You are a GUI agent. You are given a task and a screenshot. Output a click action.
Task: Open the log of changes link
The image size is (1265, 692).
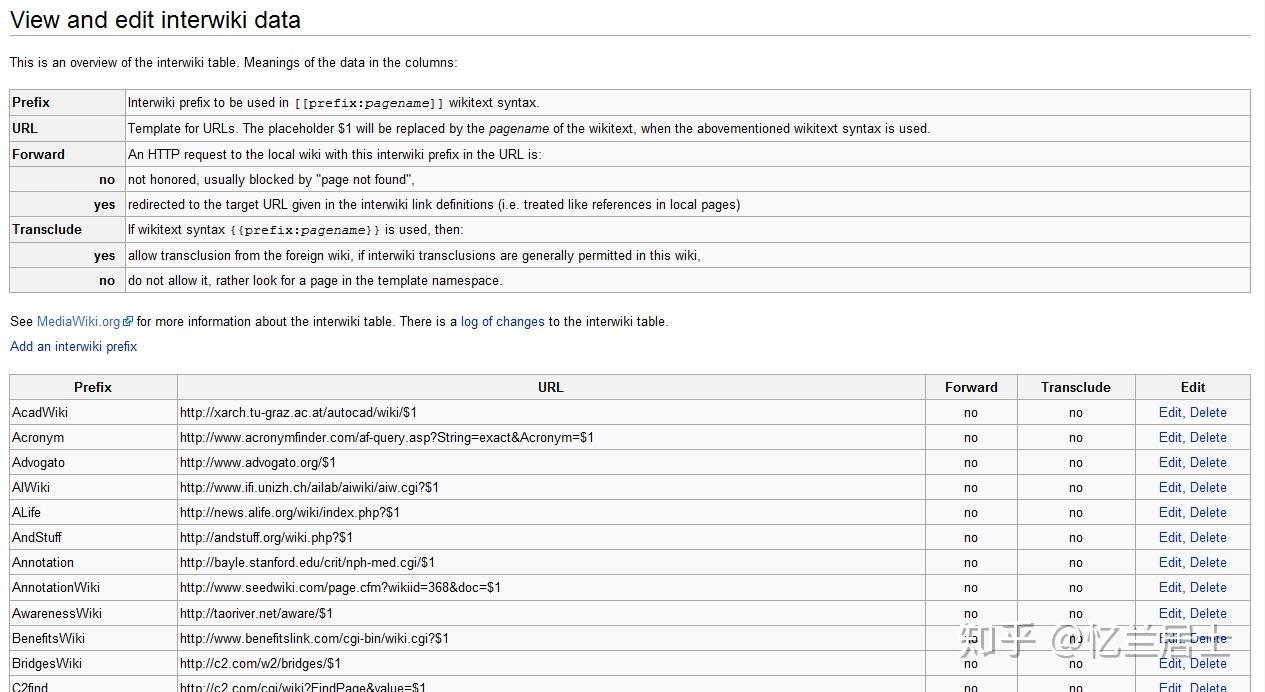coord(502,322)
